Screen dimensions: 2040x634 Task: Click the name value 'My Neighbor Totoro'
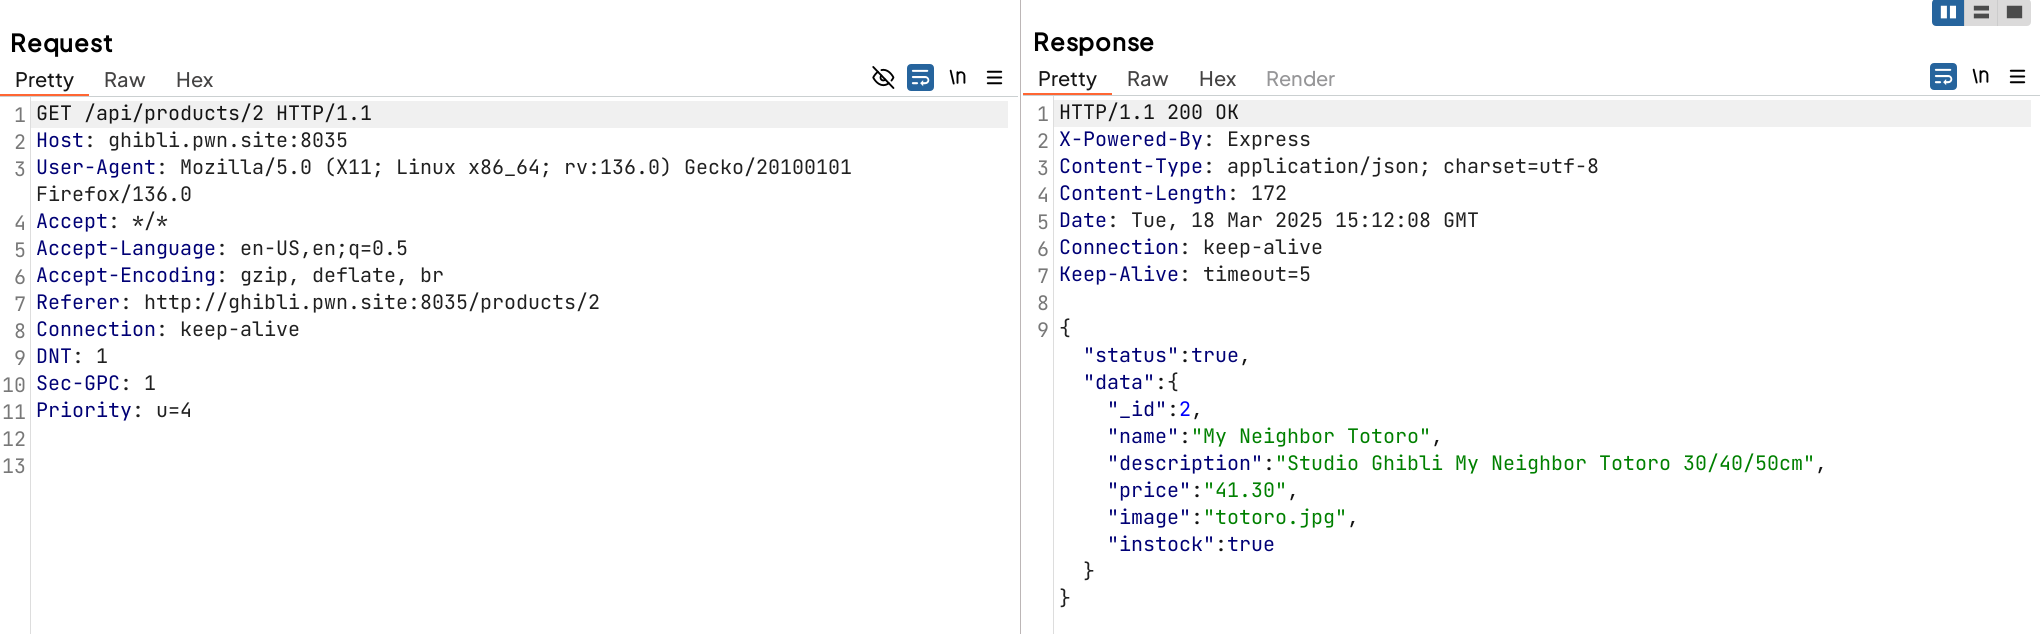click(x=1311, y=437)
